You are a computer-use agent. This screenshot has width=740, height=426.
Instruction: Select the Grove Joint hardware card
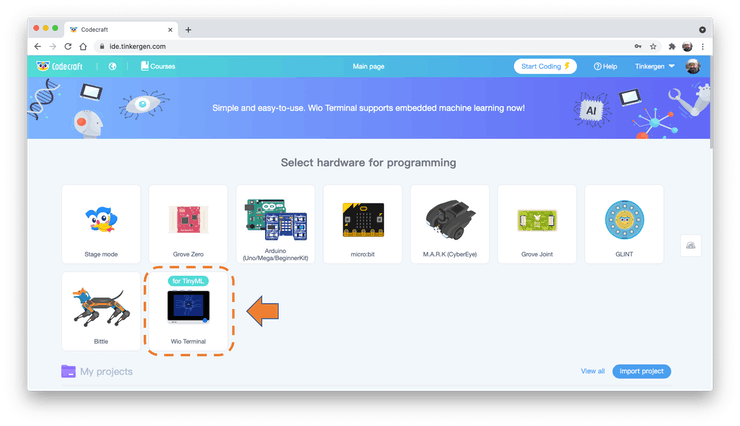[x=537, y=224]
